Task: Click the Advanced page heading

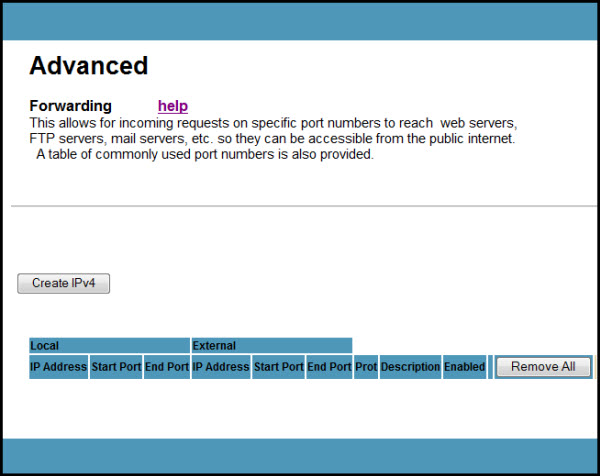Action: tap(89, 66)
